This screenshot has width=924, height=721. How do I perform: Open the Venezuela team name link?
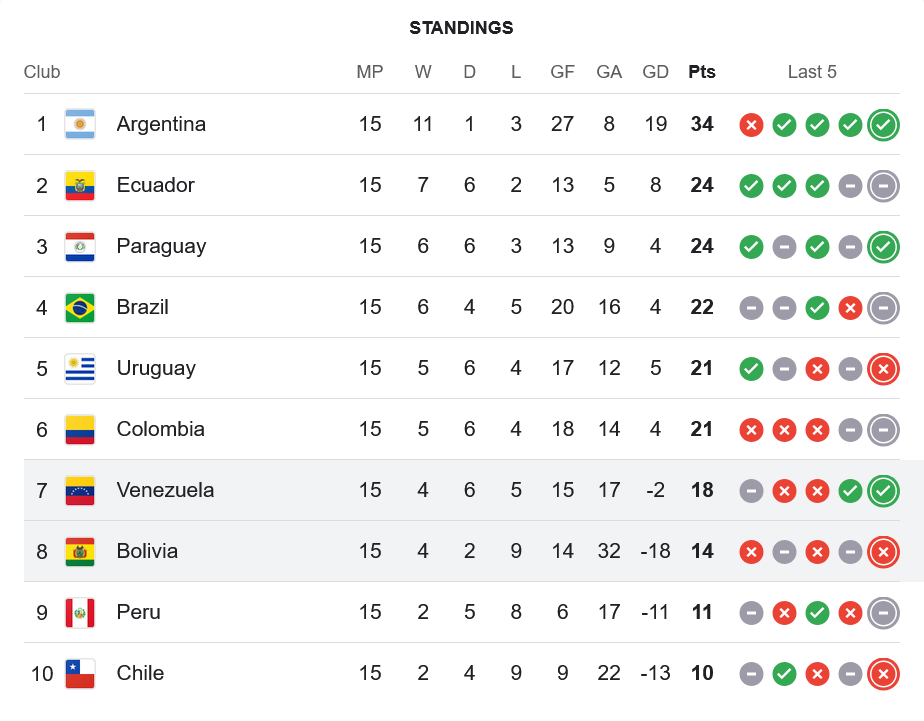click(x=165, y=490)
